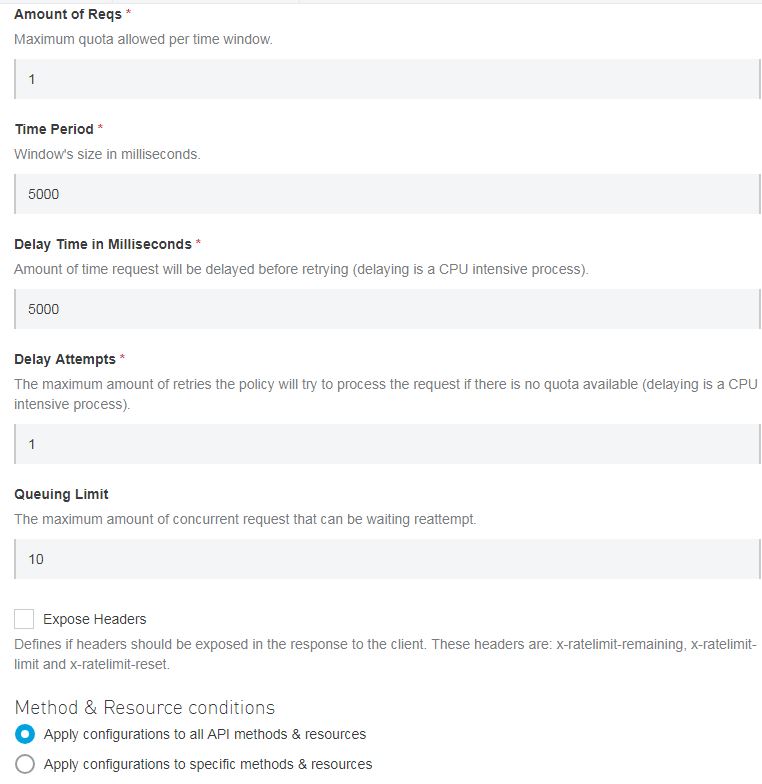Click the "Method & Resource conditions" heading
762x784 pixels.
(145, 707)
